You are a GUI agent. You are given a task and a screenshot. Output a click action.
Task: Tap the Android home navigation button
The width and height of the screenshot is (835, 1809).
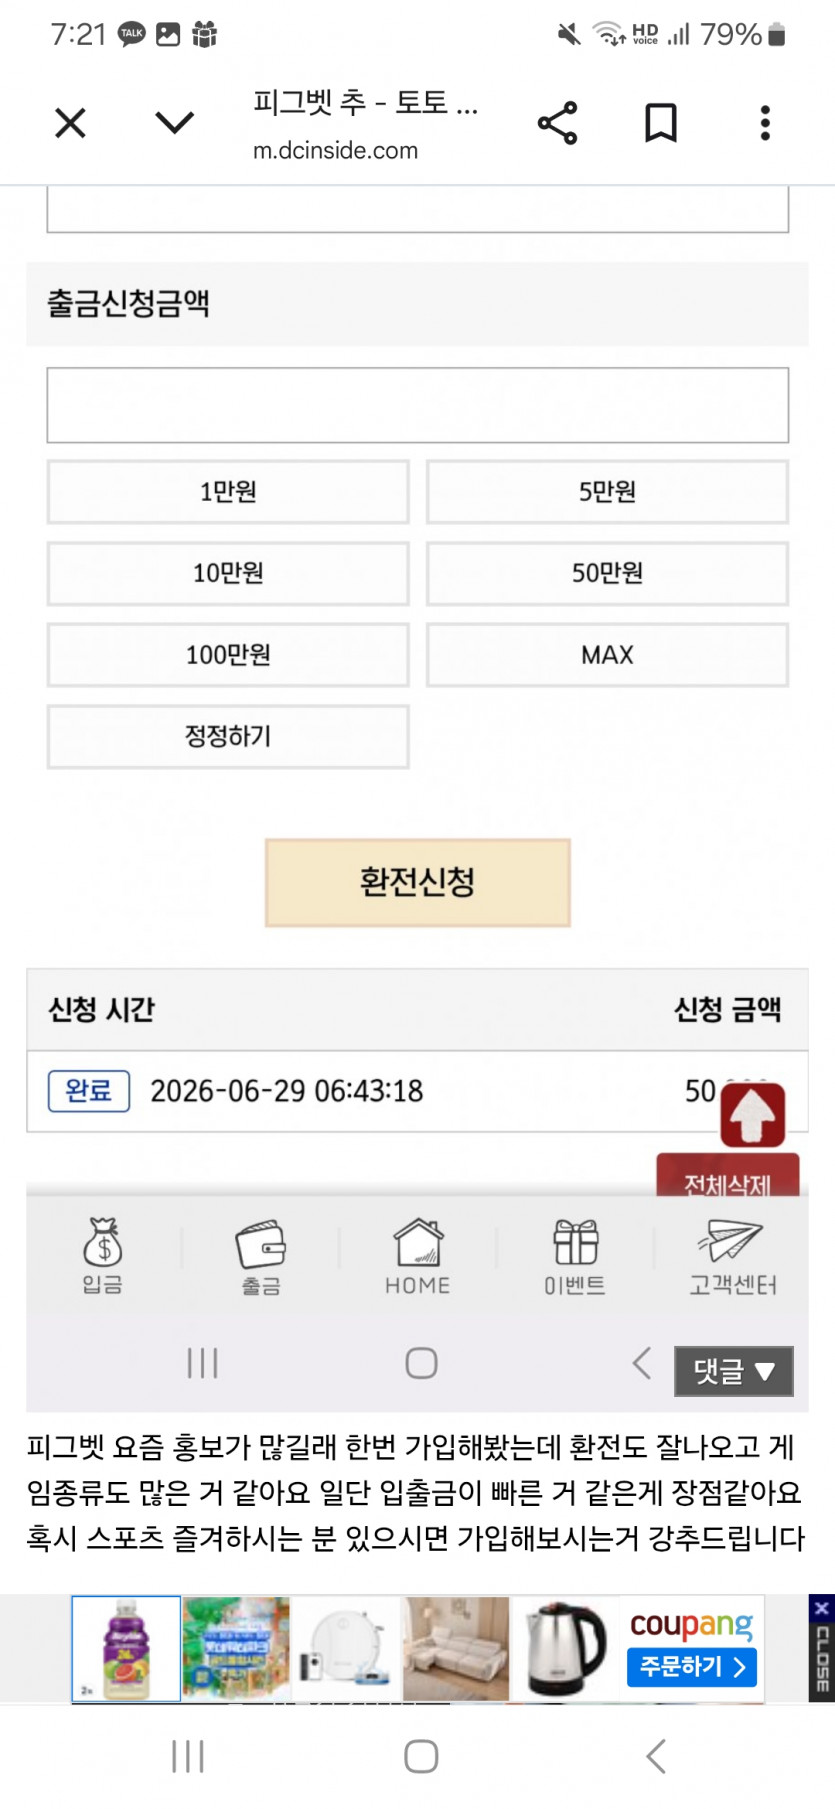click(421, 1756)
